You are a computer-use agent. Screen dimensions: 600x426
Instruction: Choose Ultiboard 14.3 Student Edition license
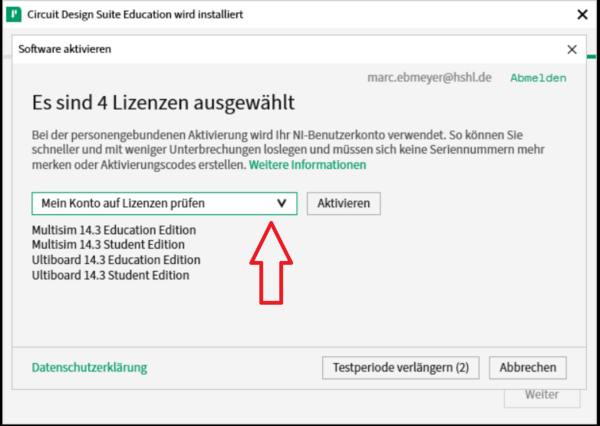point(110,275)
